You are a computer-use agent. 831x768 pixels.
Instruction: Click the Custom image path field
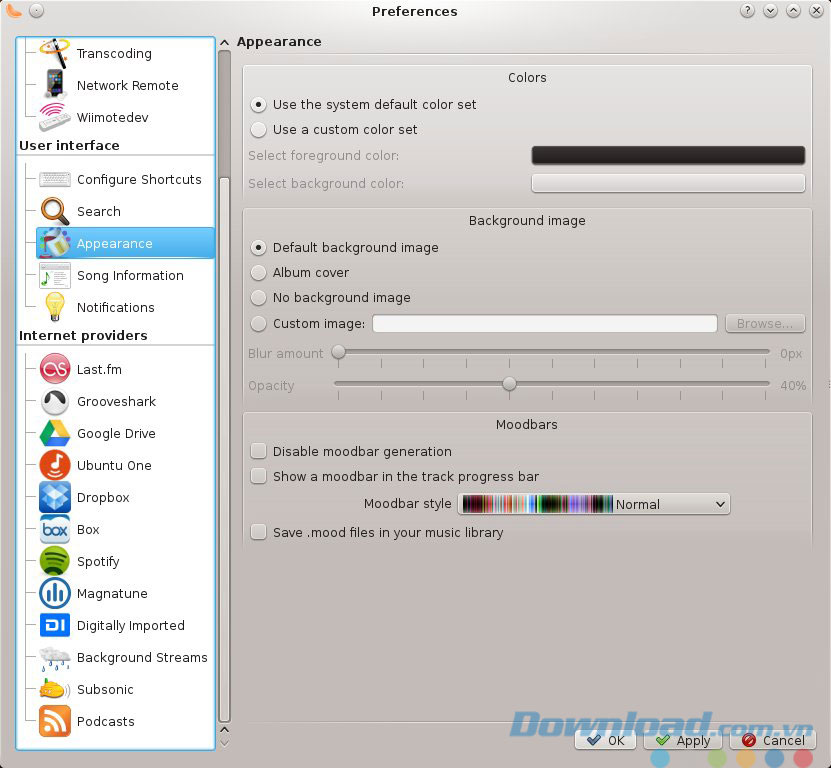click(x=544, y=324)
